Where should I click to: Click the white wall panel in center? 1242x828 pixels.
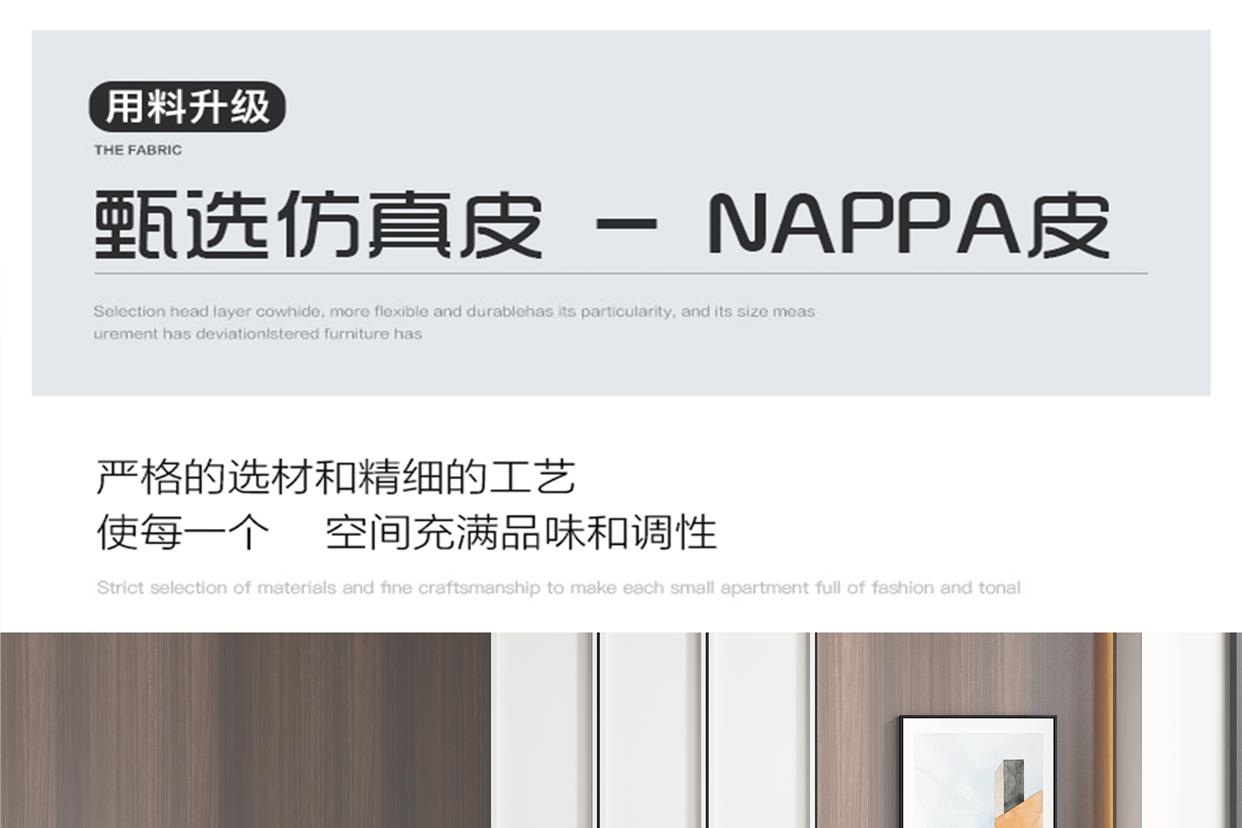coord(652,730)
